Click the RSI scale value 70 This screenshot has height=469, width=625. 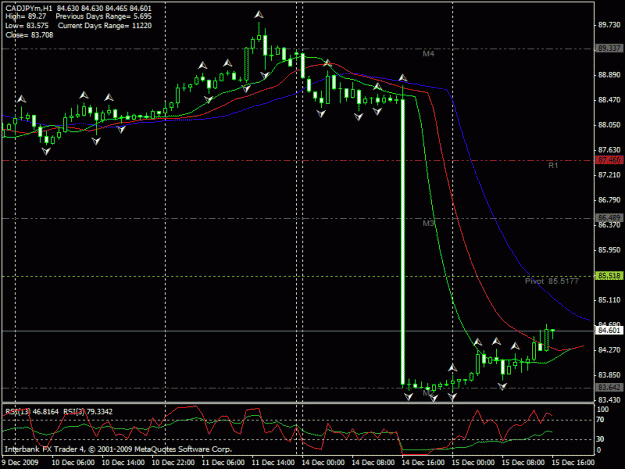[x=601, y=420]
